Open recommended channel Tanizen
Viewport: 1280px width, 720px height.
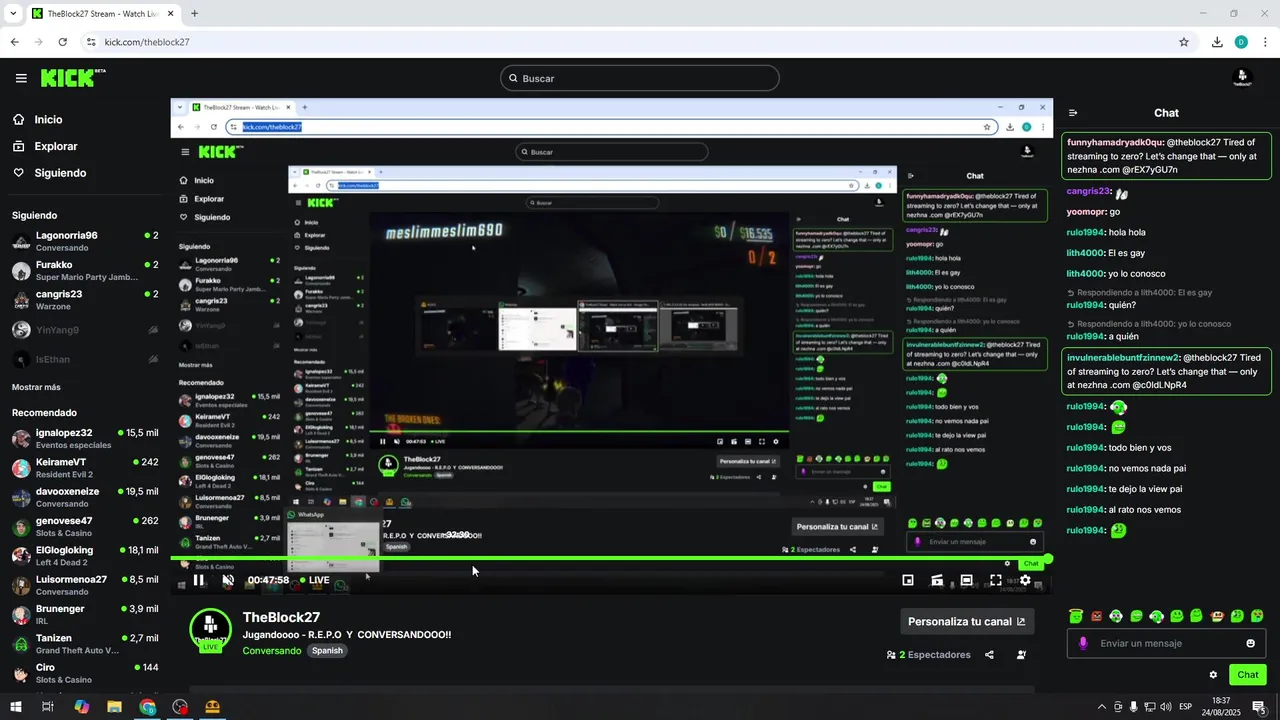[x=85, y=644]
